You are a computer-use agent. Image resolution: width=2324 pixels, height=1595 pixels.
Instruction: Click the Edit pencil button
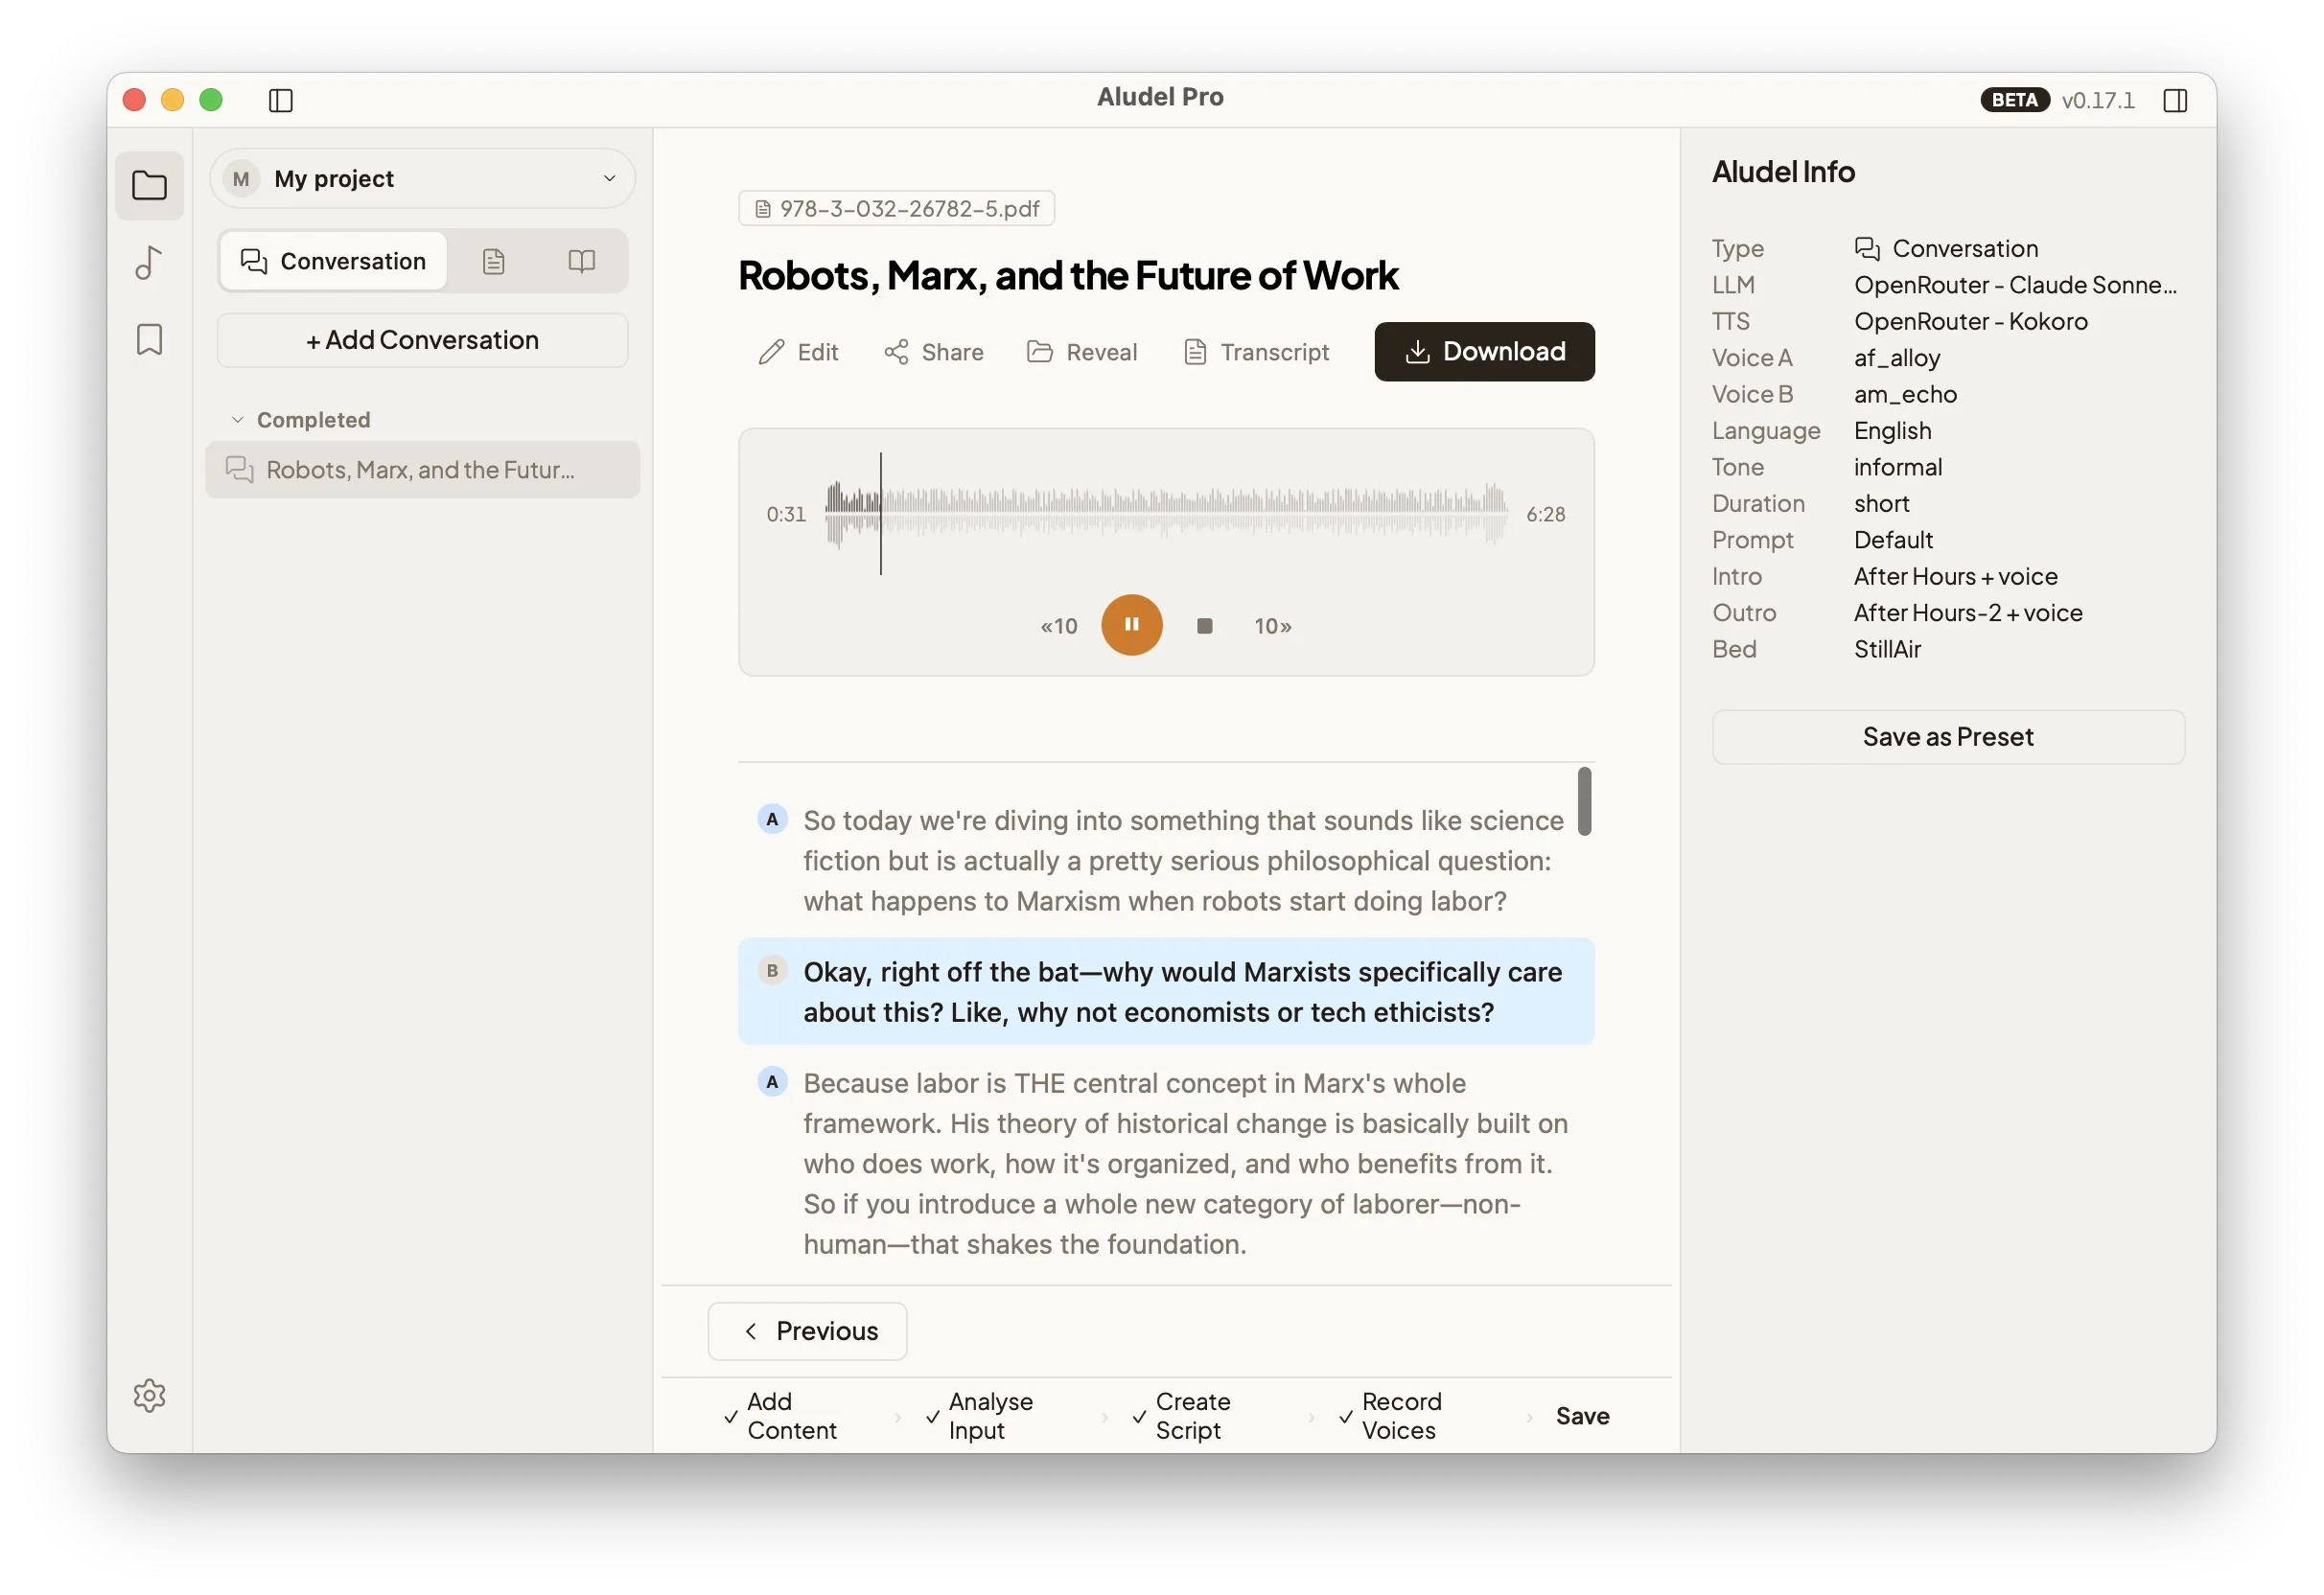[x=798, y=352]
